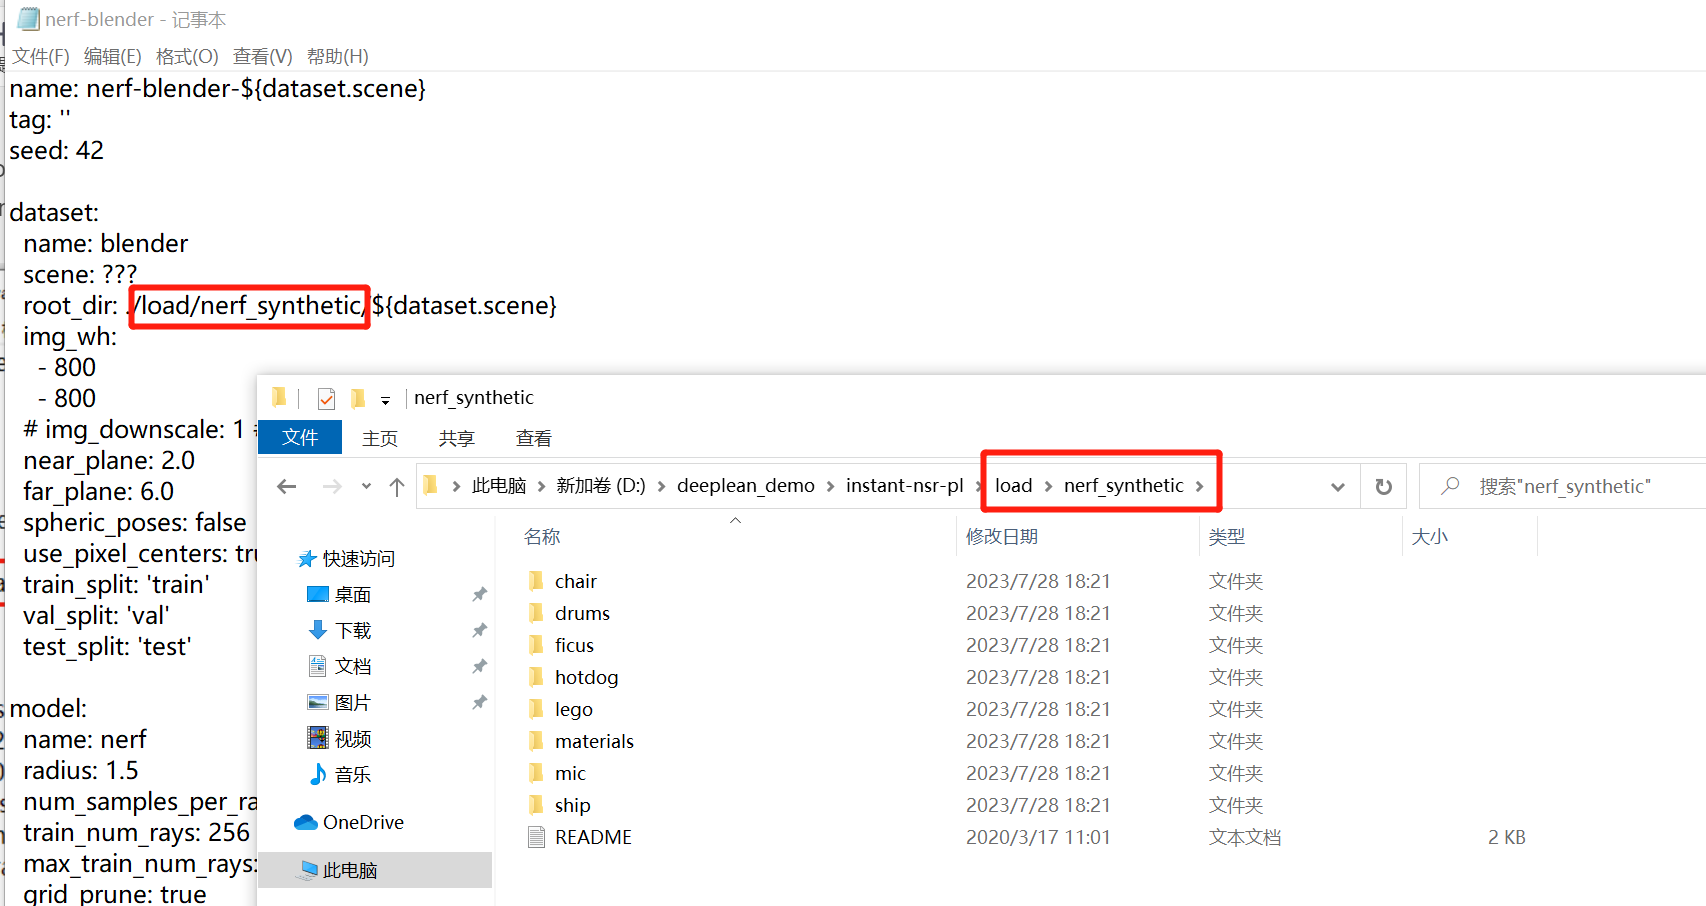Screen dimensions: 1706x906
Task: Click the back navigation arrow
Action: 287,486
